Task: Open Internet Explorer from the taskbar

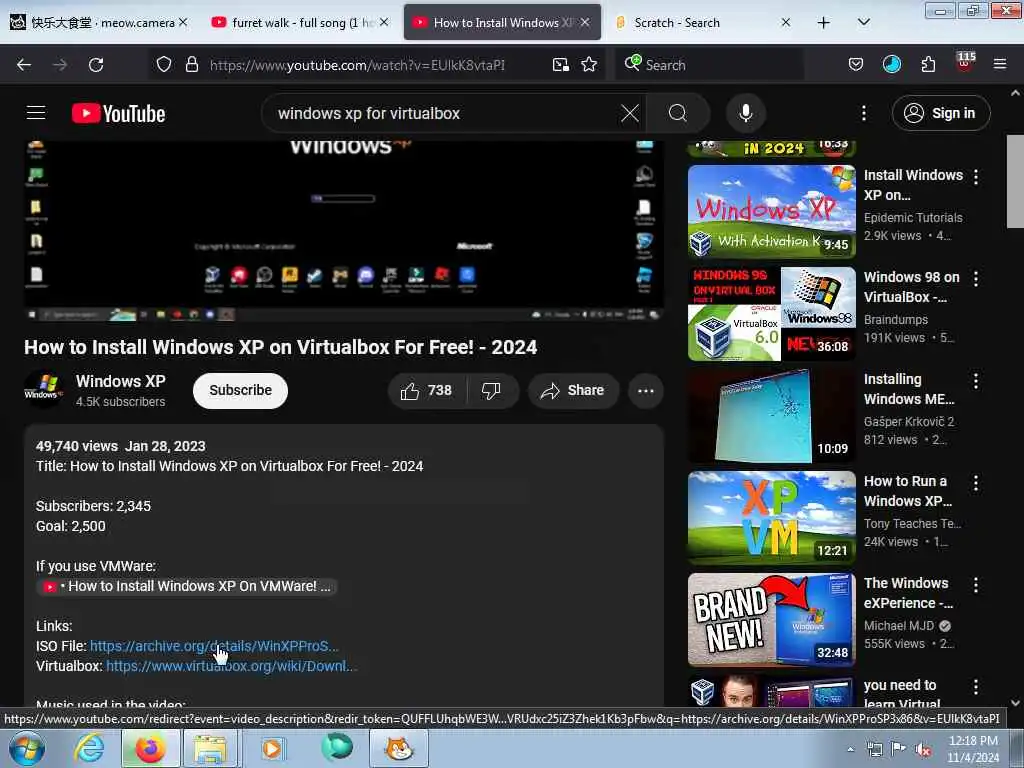Action: pos(89,748)
